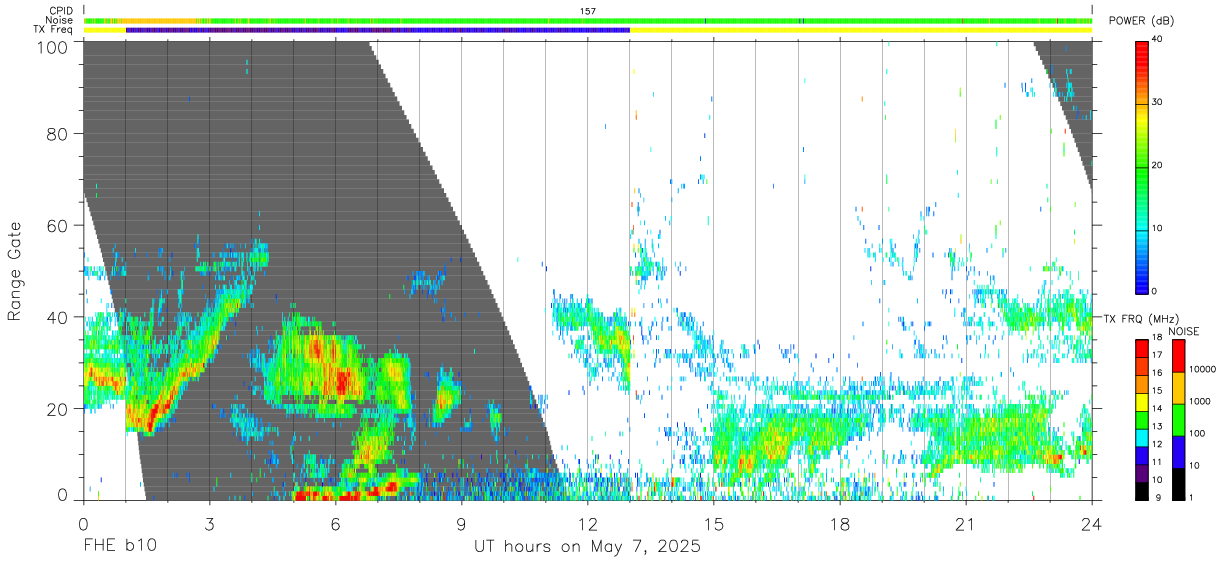Pick the green swatch in the NOISE legend

1178,419
